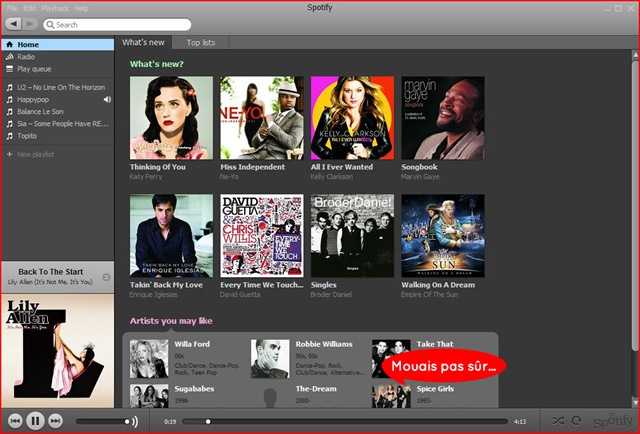Click the Back To The Start track title
Viewport: 640px width, 434px height.
coord(51,272)
